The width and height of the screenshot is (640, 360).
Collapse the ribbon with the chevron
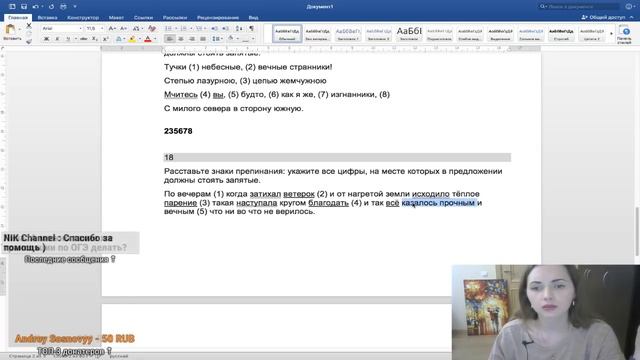tap(632, 18)
